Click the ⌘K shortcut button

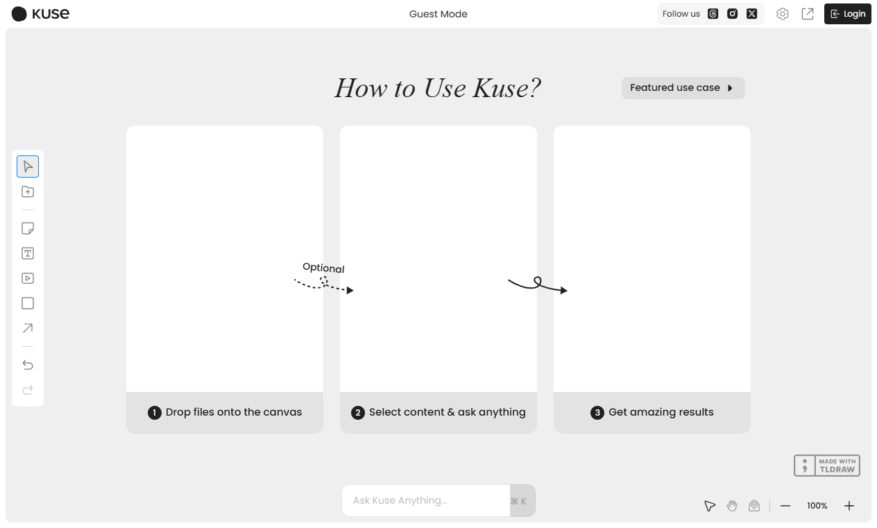[522, 501]
